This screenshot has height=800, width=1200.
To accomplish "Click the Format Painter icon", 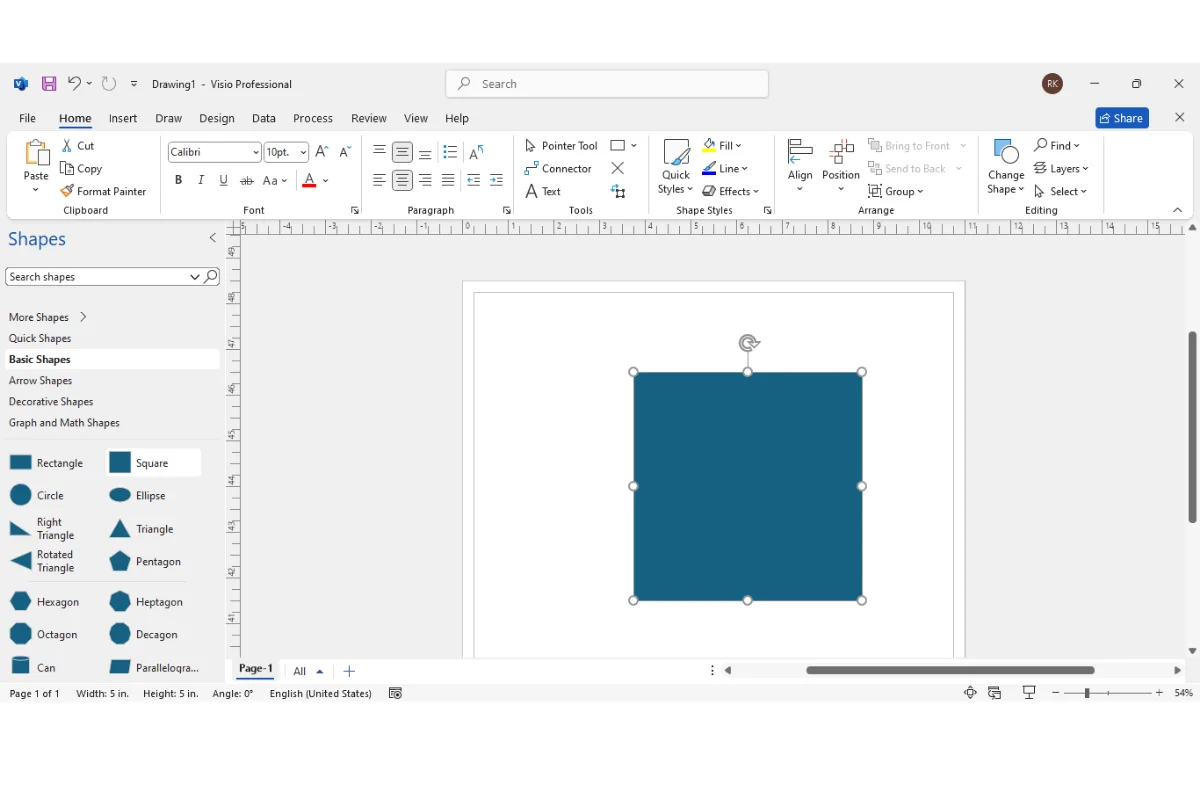I will (67, 191).
